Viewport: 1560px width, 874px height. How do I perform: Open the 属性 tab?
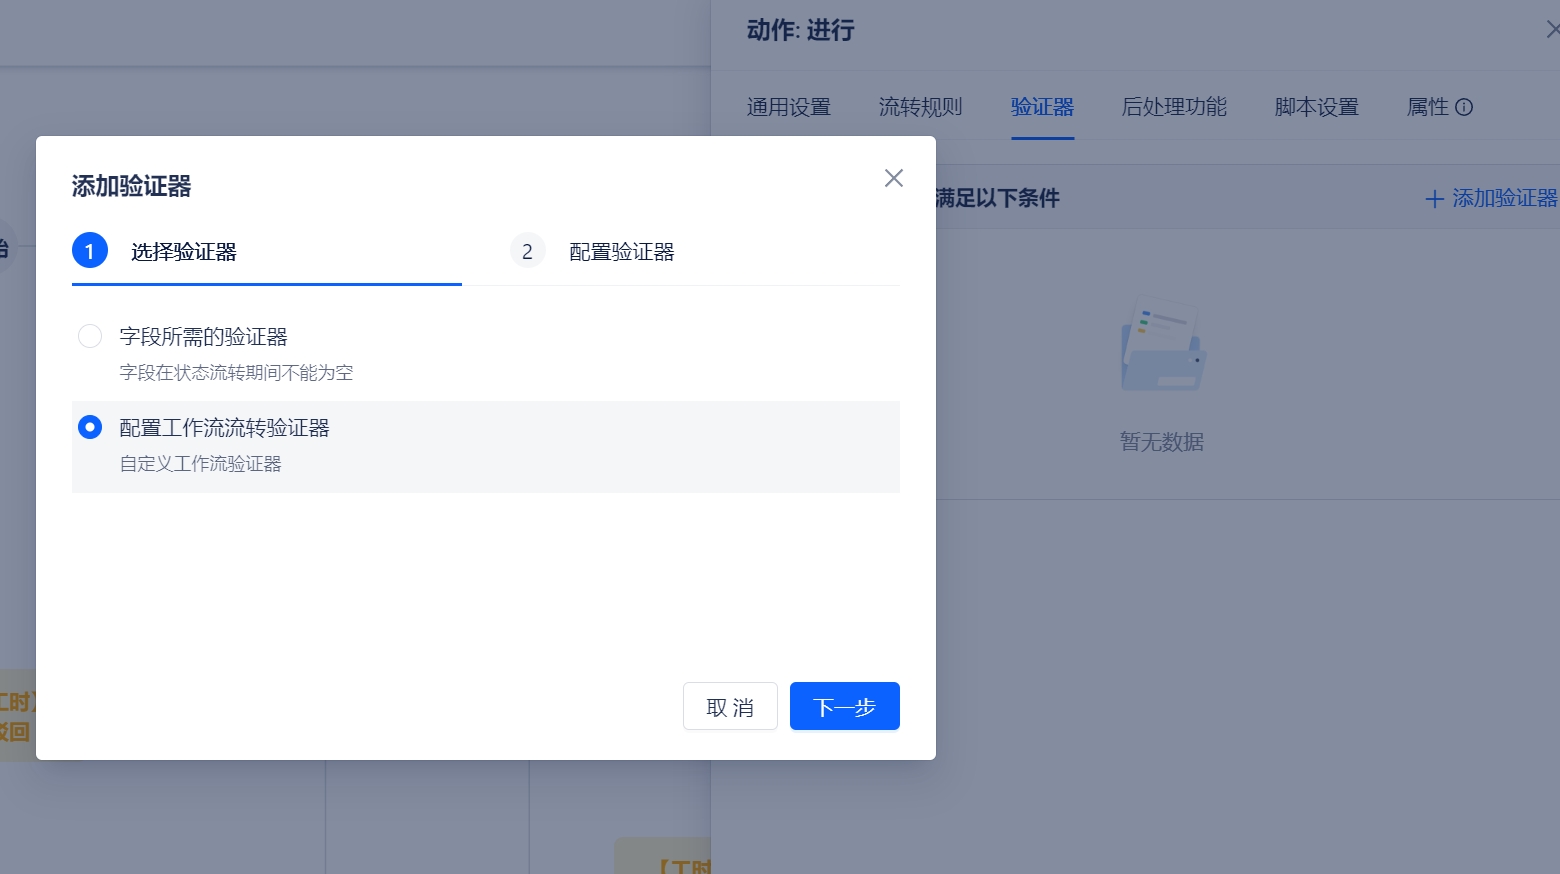point(1430,107)
